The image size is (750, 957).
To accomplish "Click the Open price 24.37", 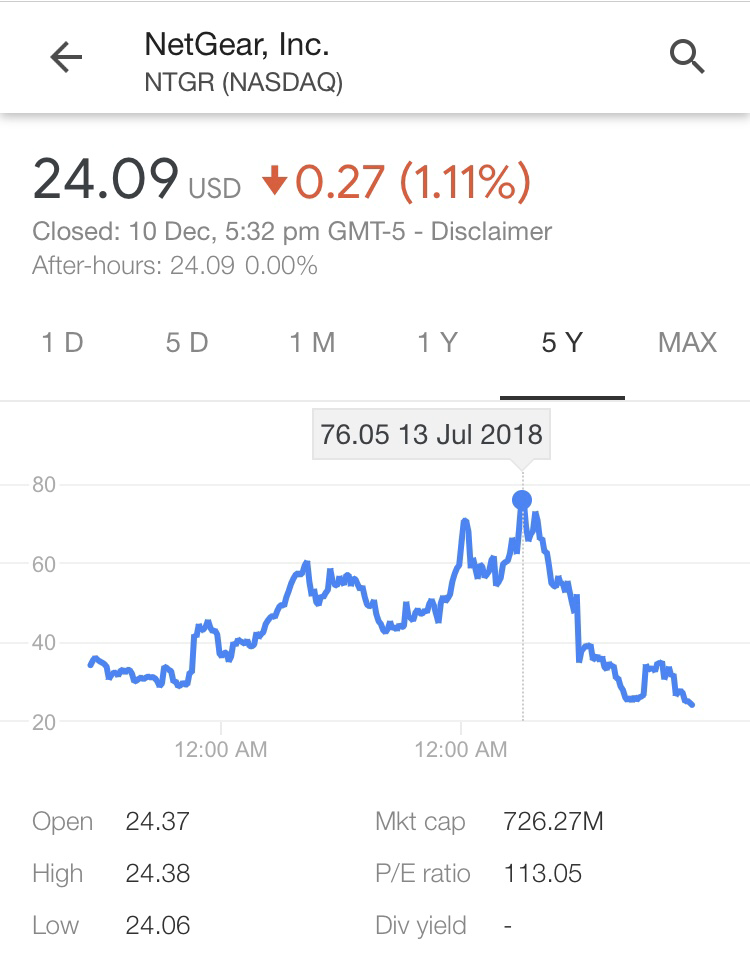I will point(157,822).
